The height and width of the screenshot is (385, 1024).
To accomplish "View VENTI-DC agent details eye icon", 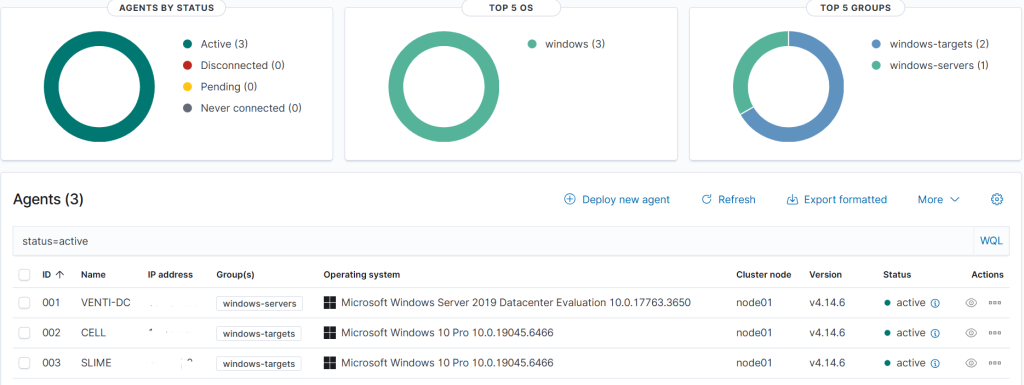I will tap(971, 303).
